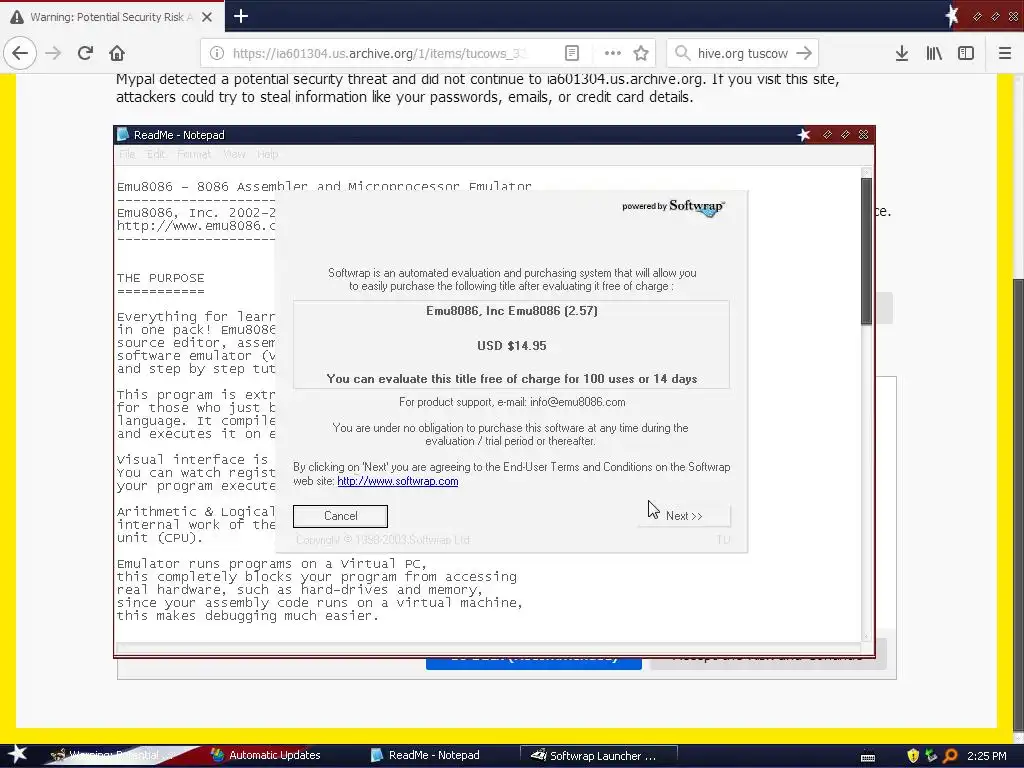The width and height of the screenshot is (1024, 768).
Task: Close the ReadMe Notepad window
Action: (863, 135)
